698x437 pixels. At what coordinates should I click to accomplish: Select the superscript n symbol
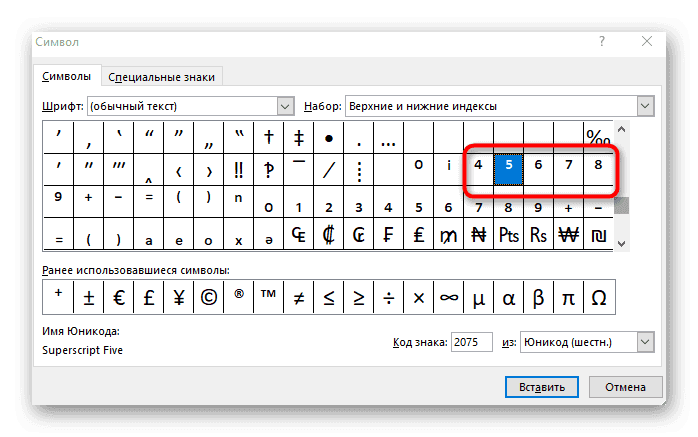click(x=239, y=202)
